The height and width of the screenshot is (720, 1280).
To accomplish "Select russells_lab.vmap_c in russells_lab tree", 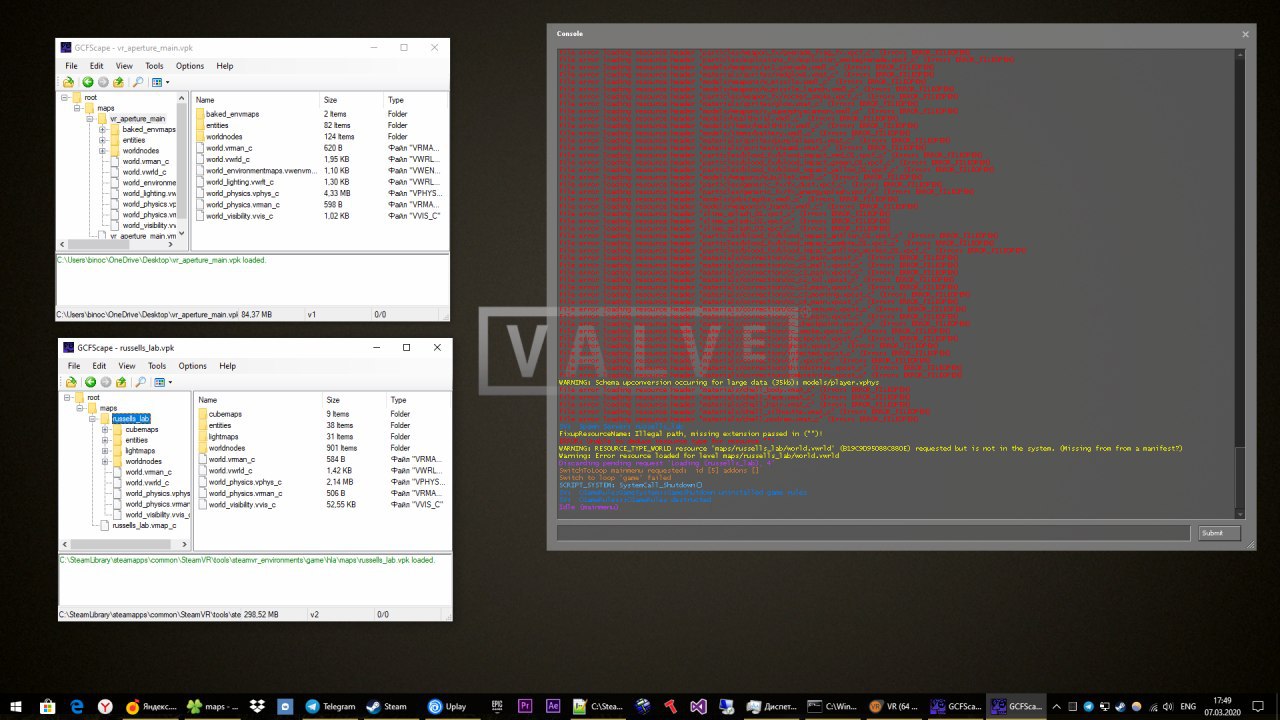I will tap(144, 525).
